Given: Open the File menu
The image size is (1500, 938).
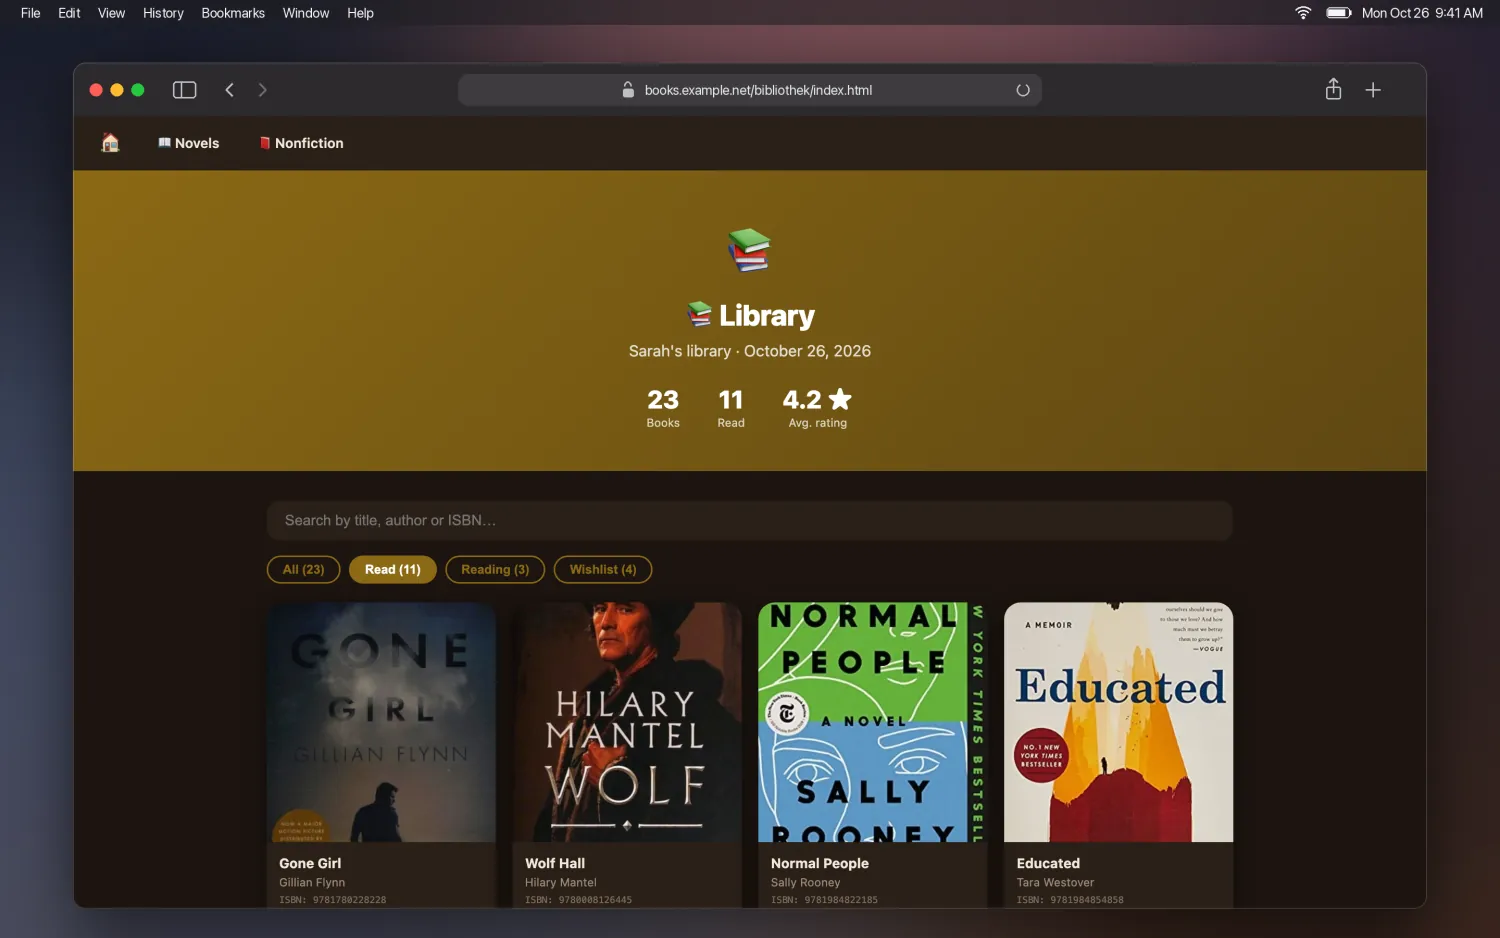Looking at the screenshot, I should 31,13.
